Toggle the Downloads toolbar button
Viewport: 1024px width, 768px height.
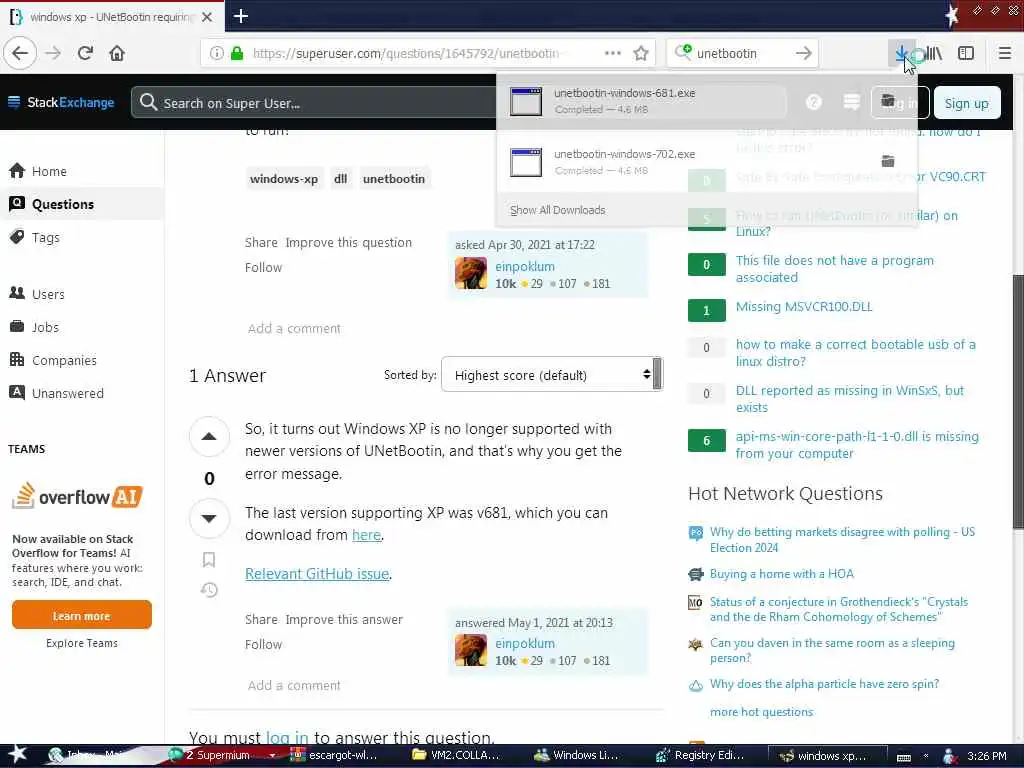(x=901, y=53)
